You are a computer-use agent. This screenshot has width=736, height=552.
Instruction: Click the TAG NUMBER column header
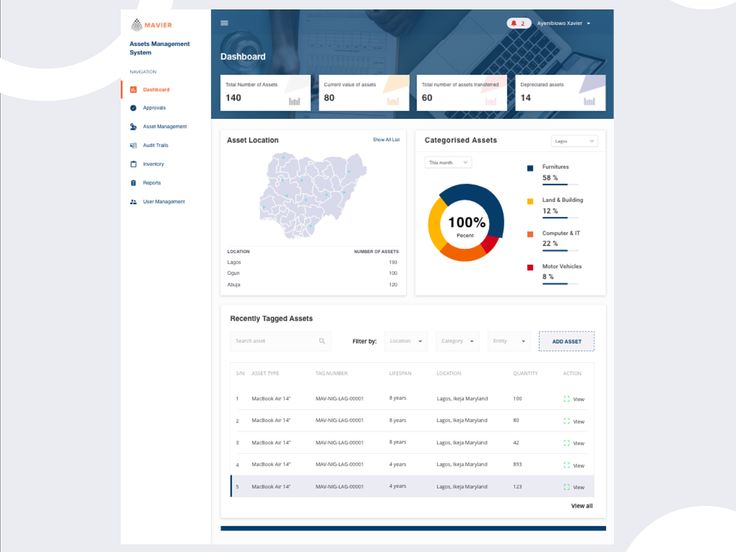coord(331,374)
